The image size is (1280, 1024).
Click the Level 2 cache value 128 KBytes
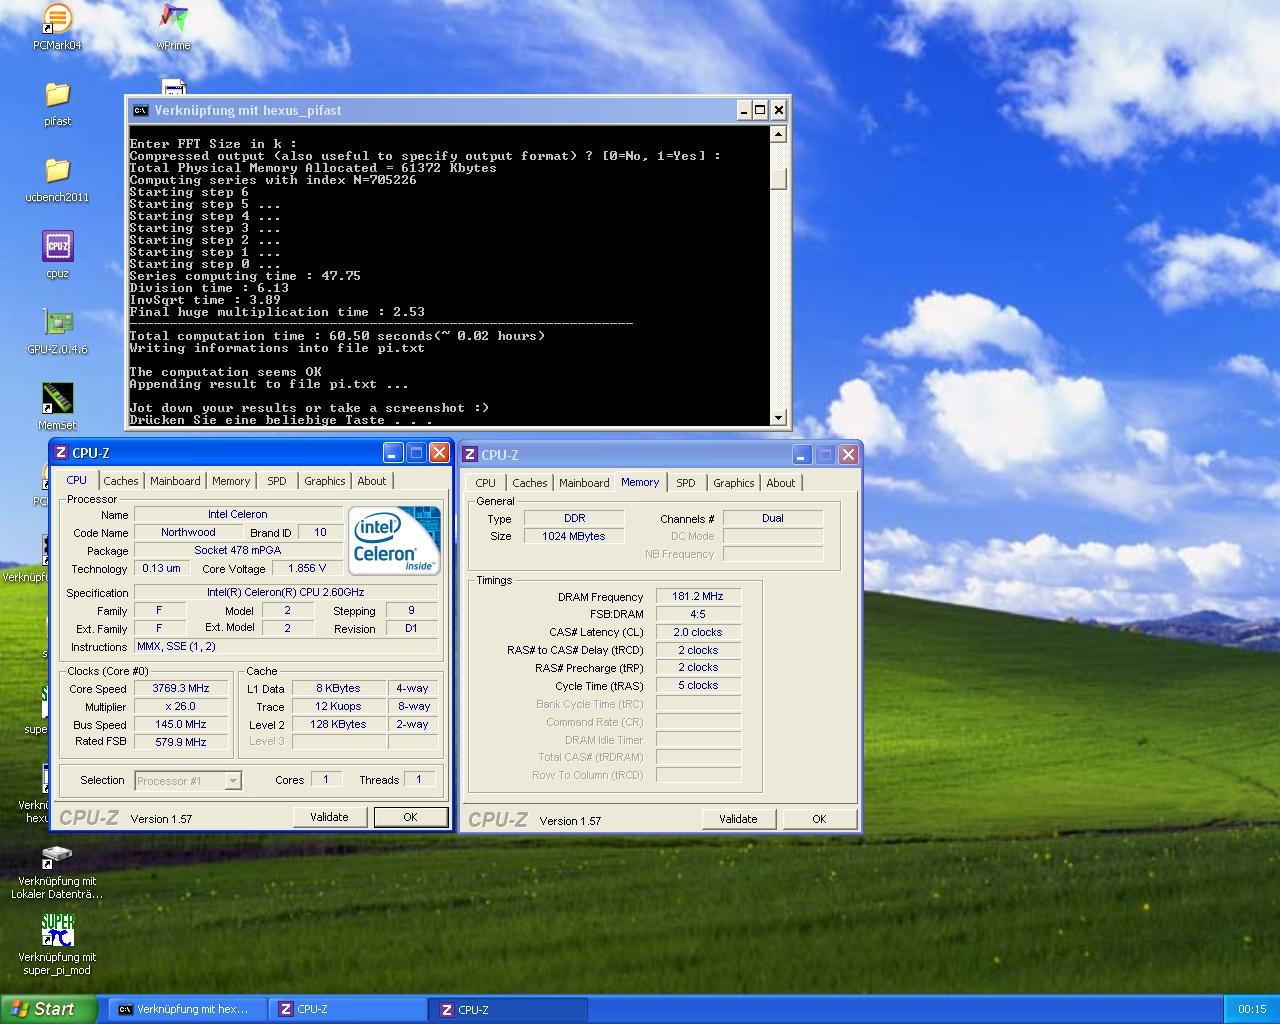(338, 724)
